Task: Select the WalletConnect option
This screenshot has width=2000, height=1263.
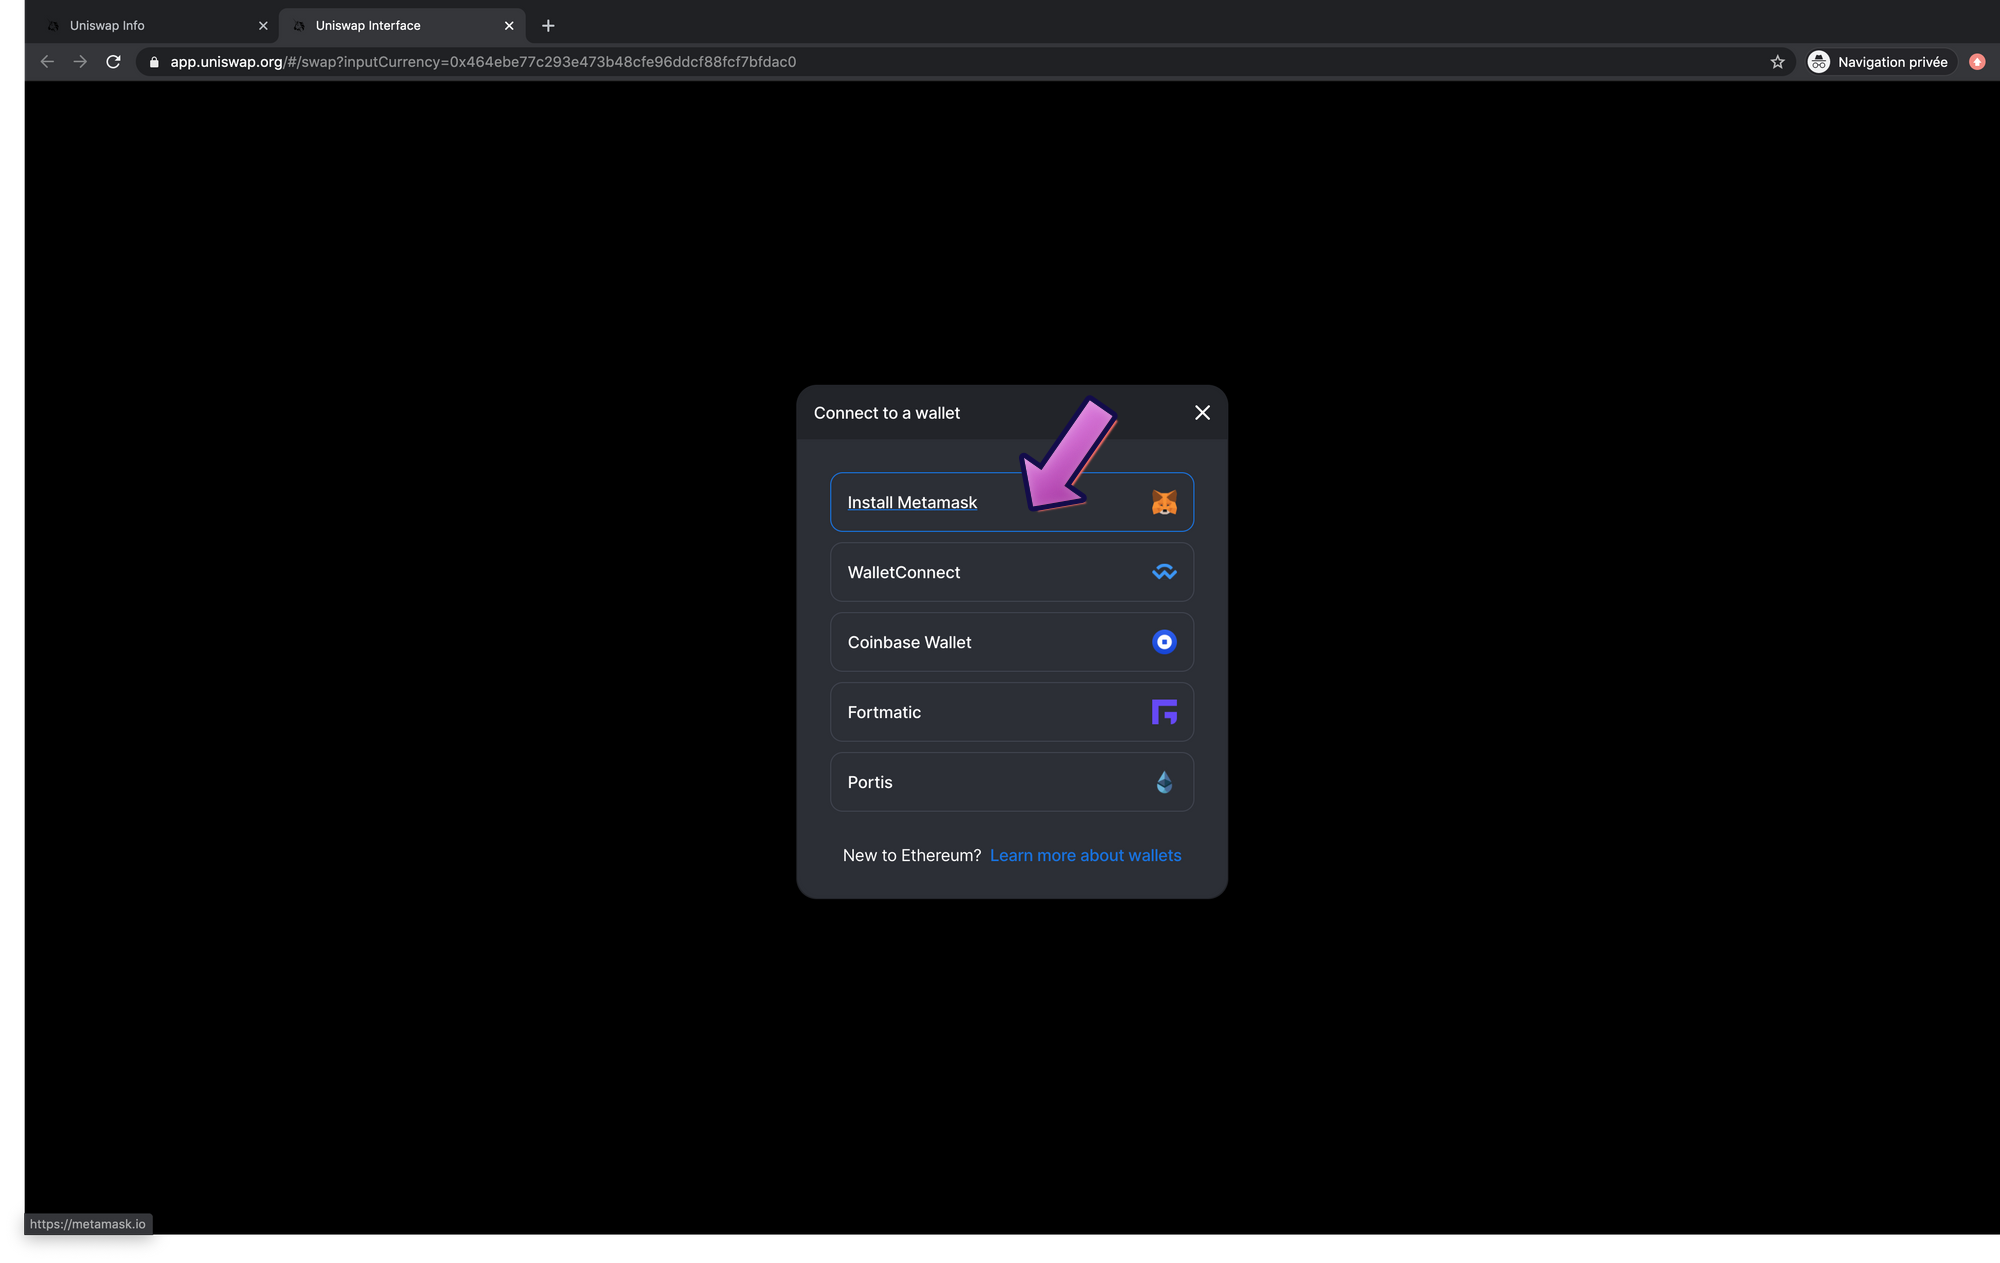Action: click(x=1012, y=572)
